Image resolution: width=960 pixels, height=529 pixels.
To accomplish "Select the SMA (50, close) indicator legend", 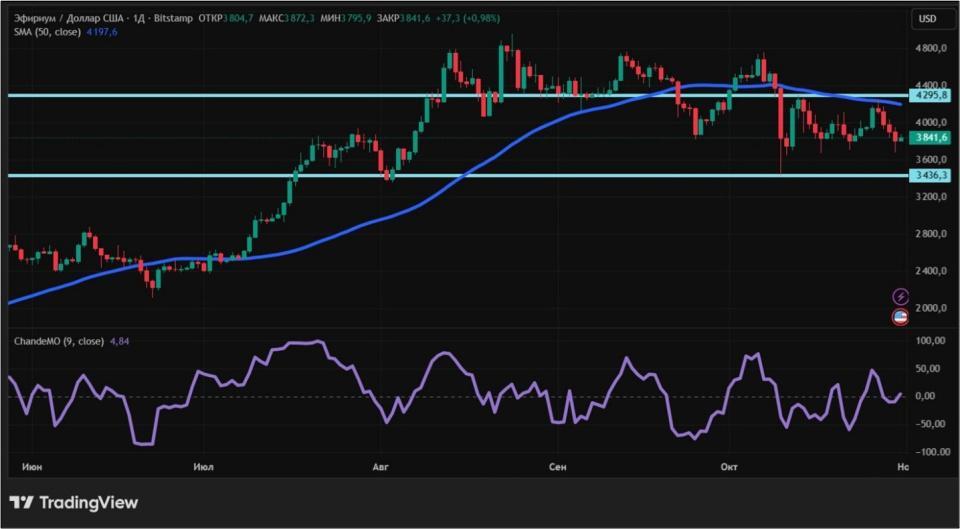I will (x=48, y=32).
